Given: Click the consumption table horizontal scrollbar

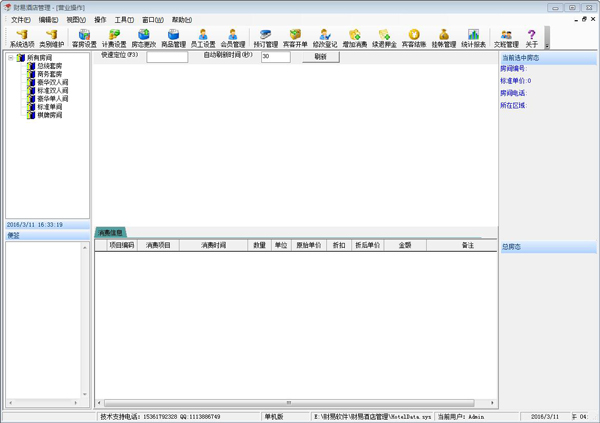Looking at the screenshot, I should [x=290, y=403].
